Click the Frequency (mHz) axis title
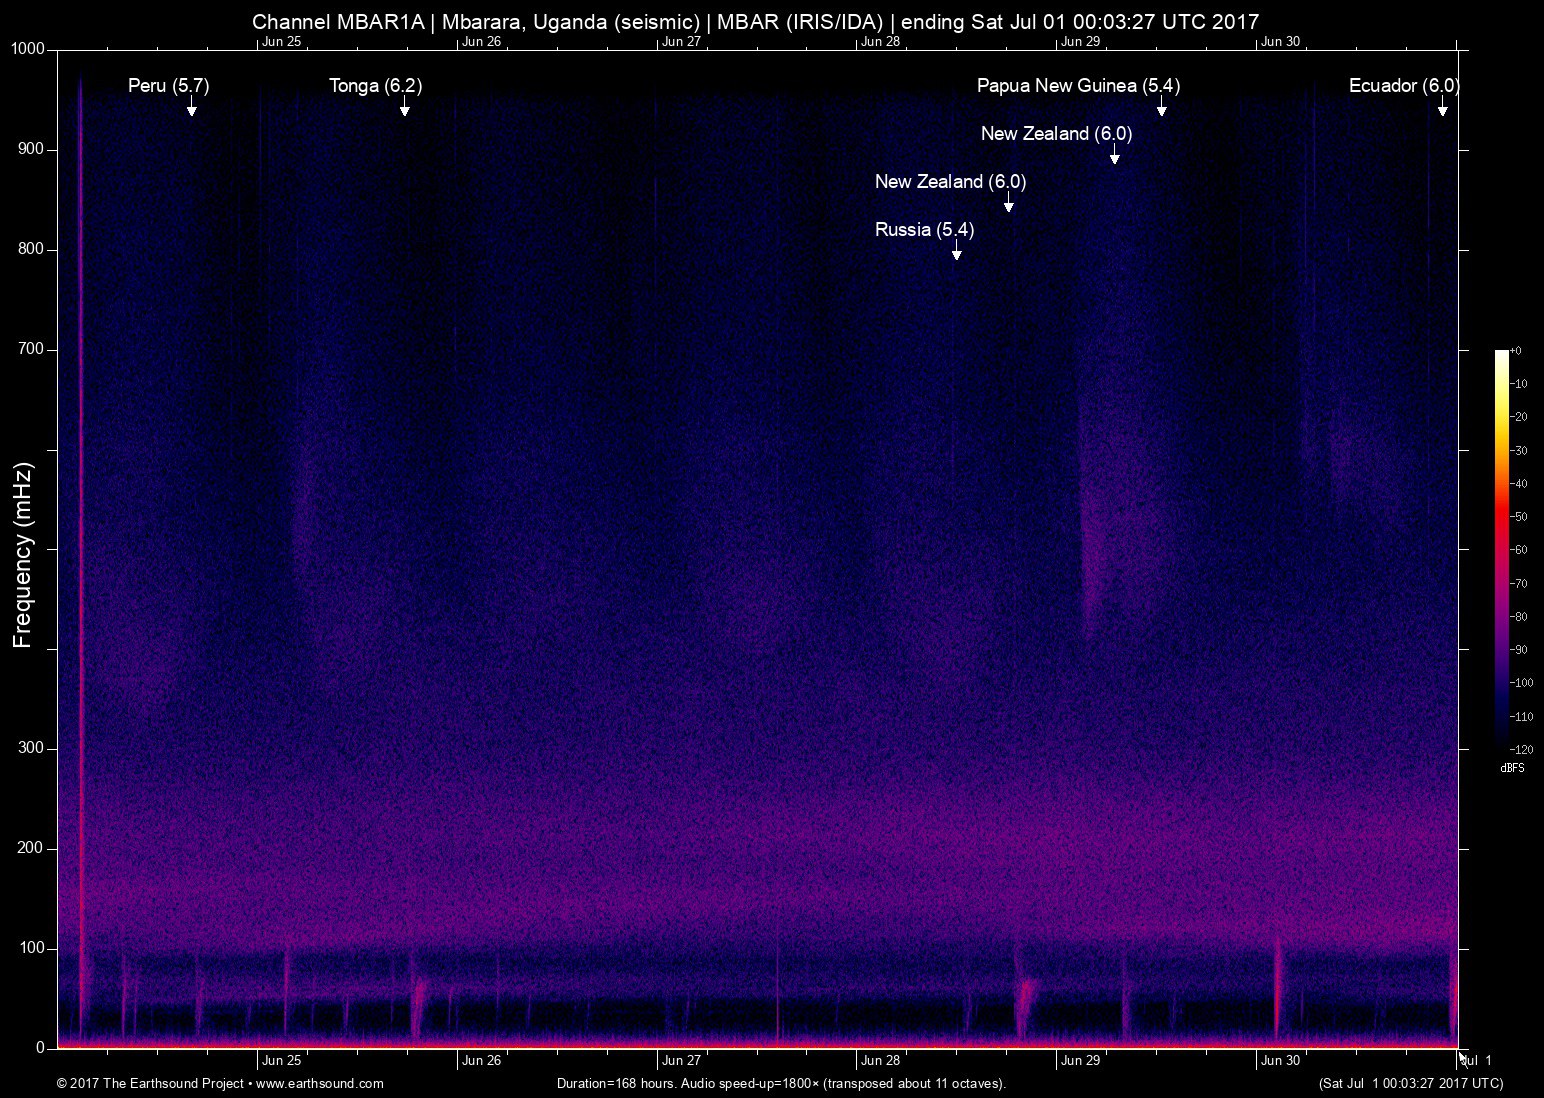 [23, 555]
